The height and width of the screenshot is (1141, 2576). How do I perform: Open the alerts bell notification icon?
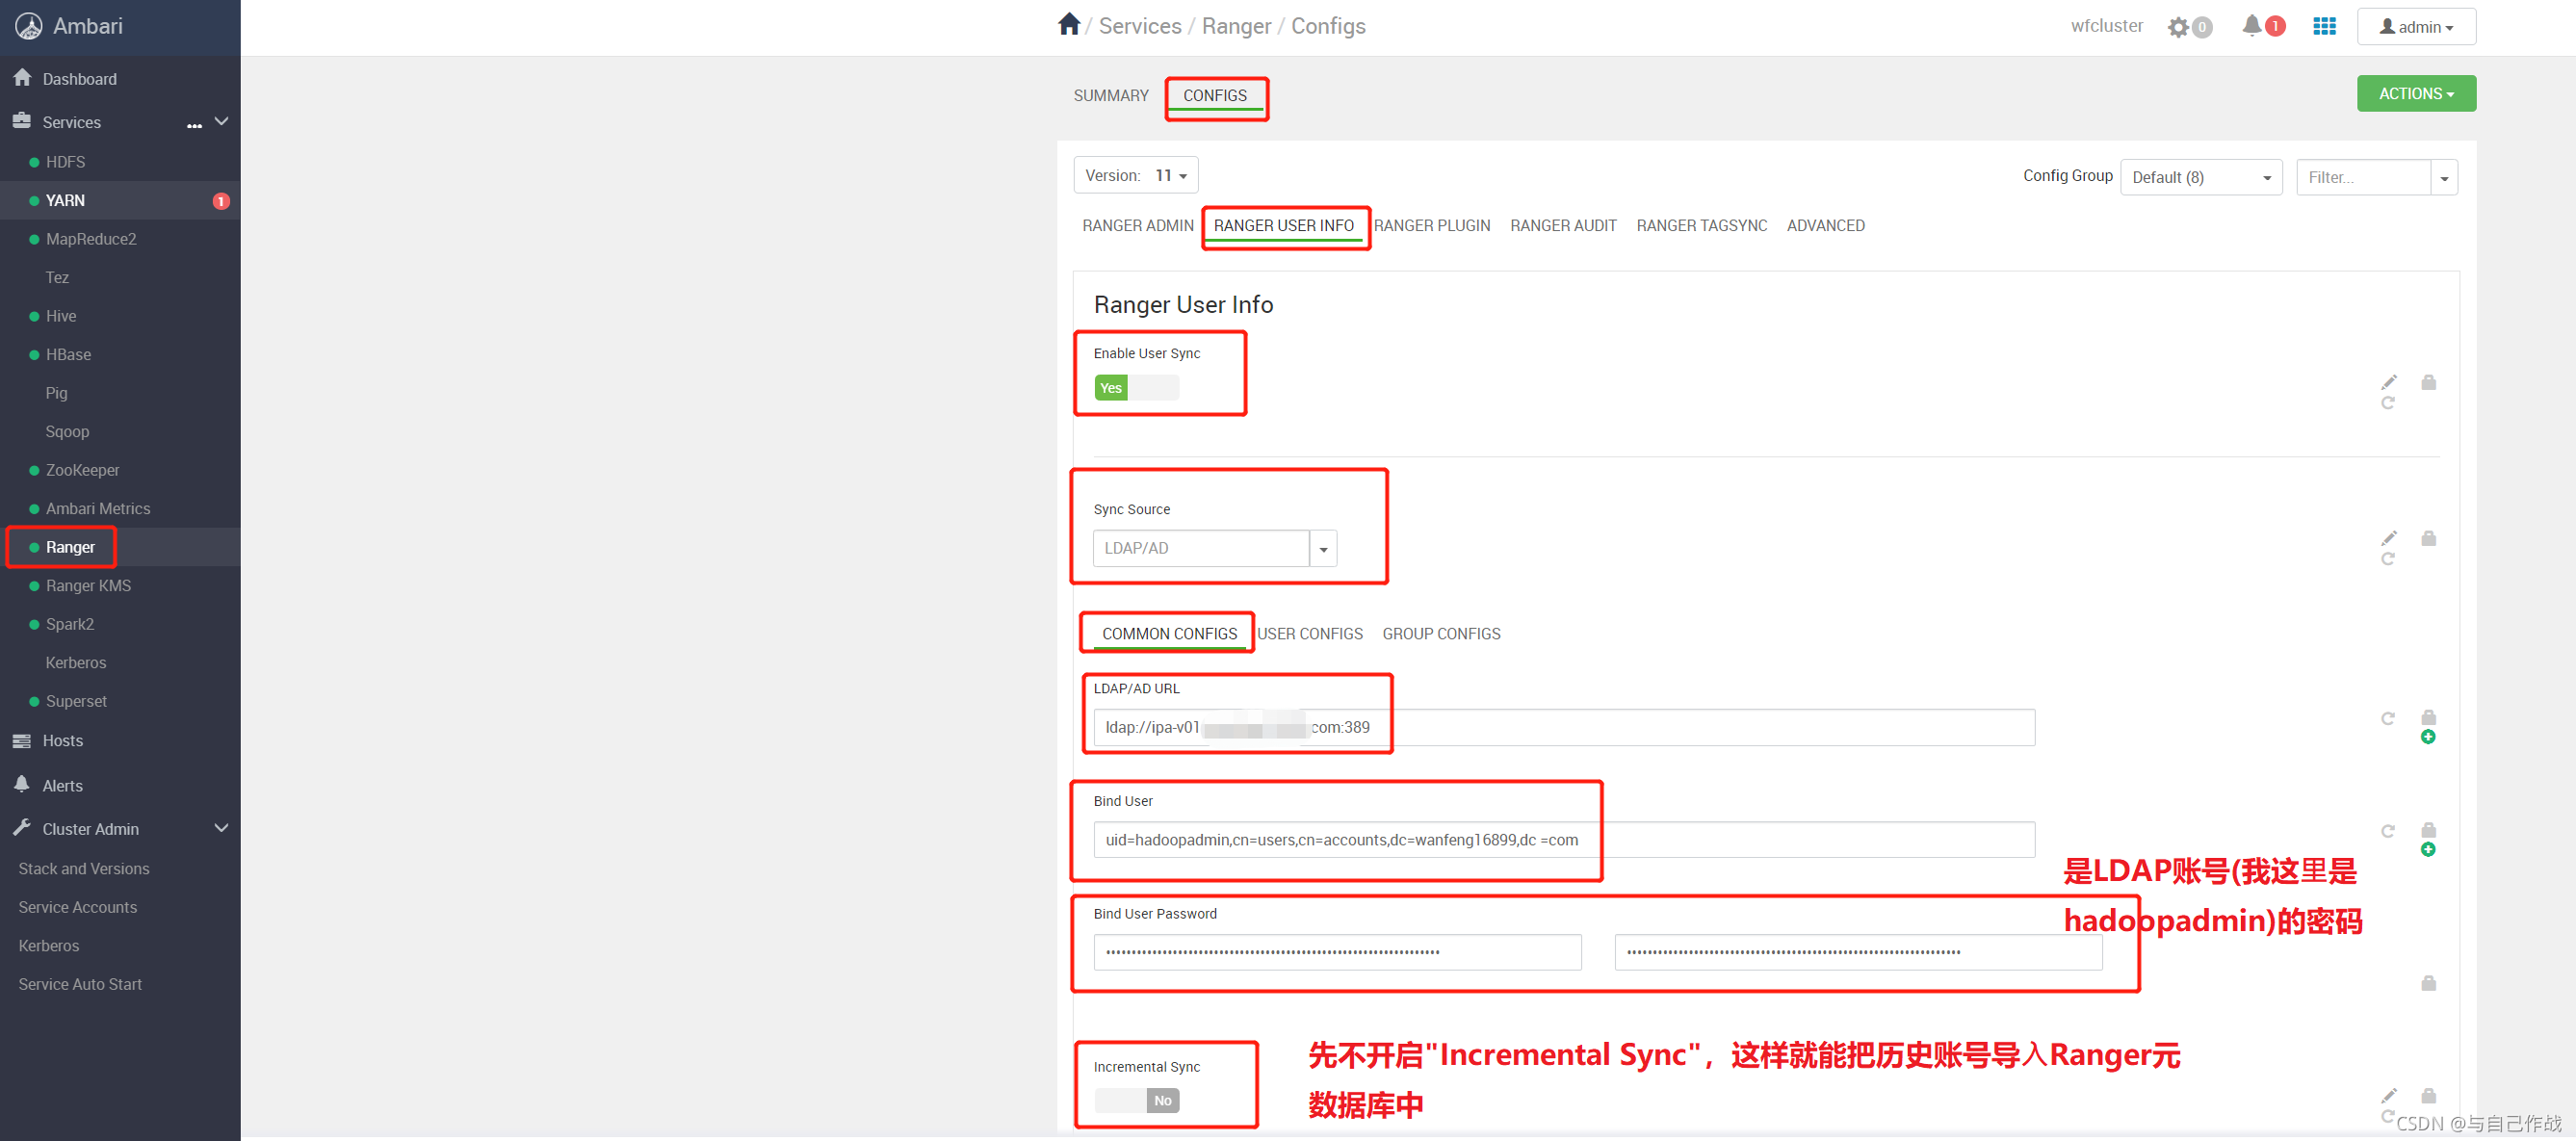pos(2251,26)
